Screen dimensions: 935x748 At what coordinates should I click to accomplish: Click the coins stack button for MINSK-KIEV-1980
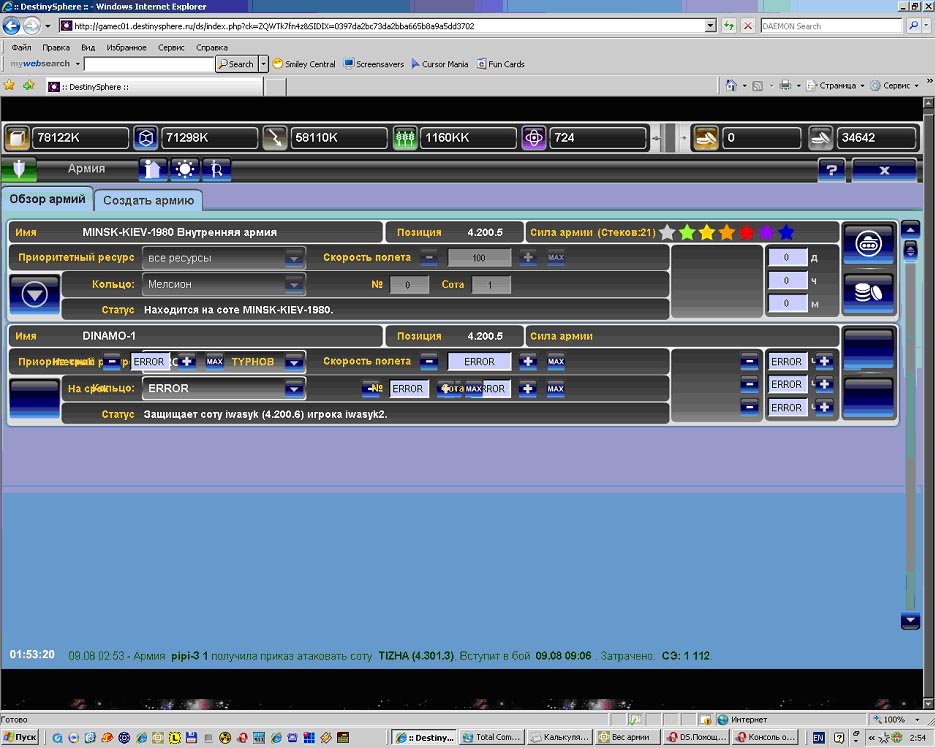coord(868,292)
